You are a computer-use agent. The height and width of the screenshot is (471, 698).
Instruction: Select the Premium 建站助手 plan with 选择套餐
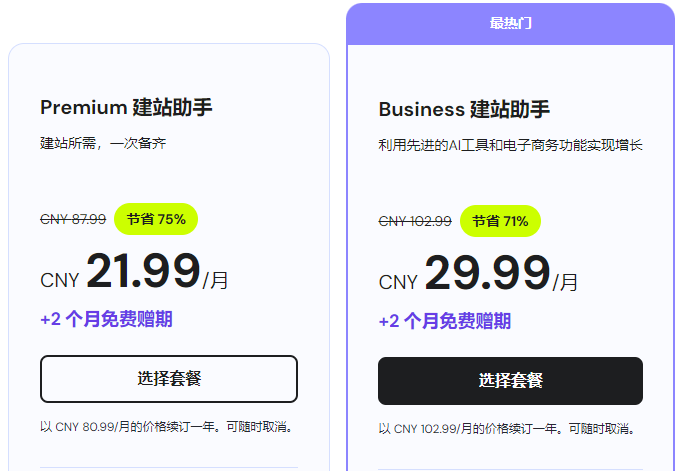tap(169, 379)
